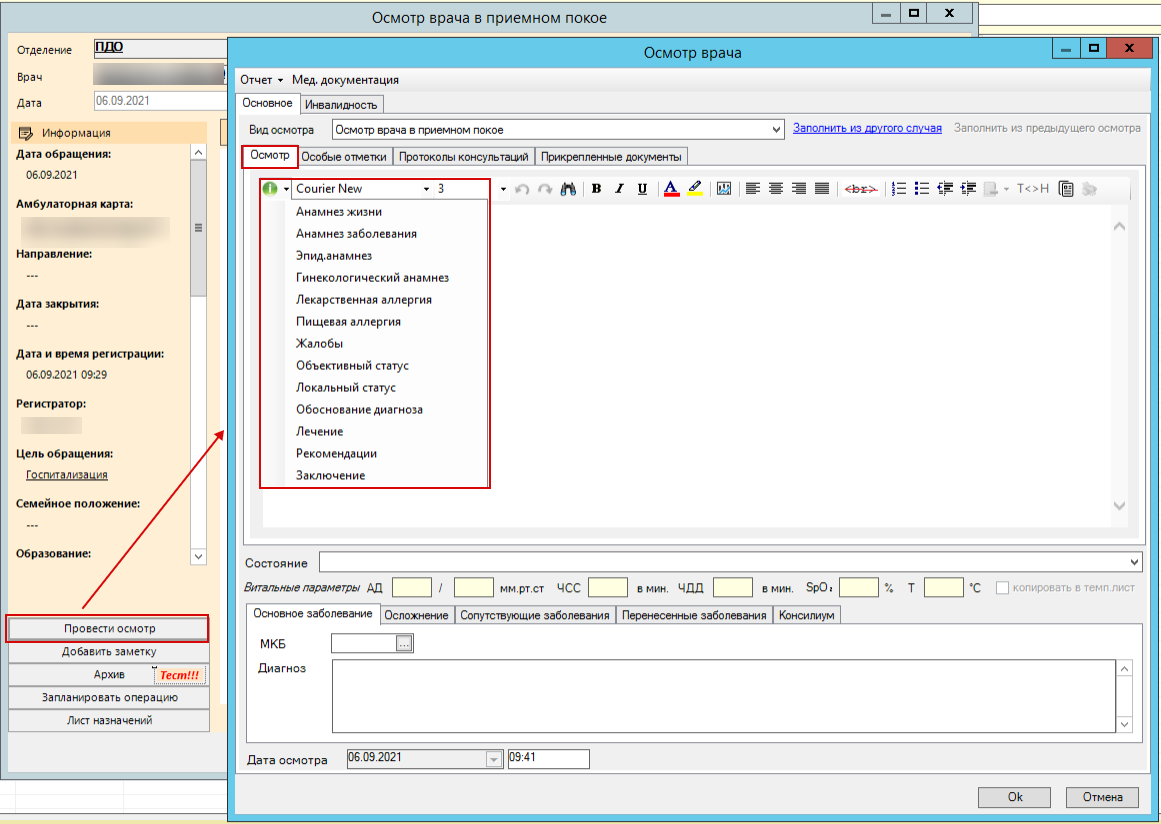Open the 'Мед. документация' menu
This screenshot has width=1161, height=824.
pyautogui.click(x=346, y=80)
